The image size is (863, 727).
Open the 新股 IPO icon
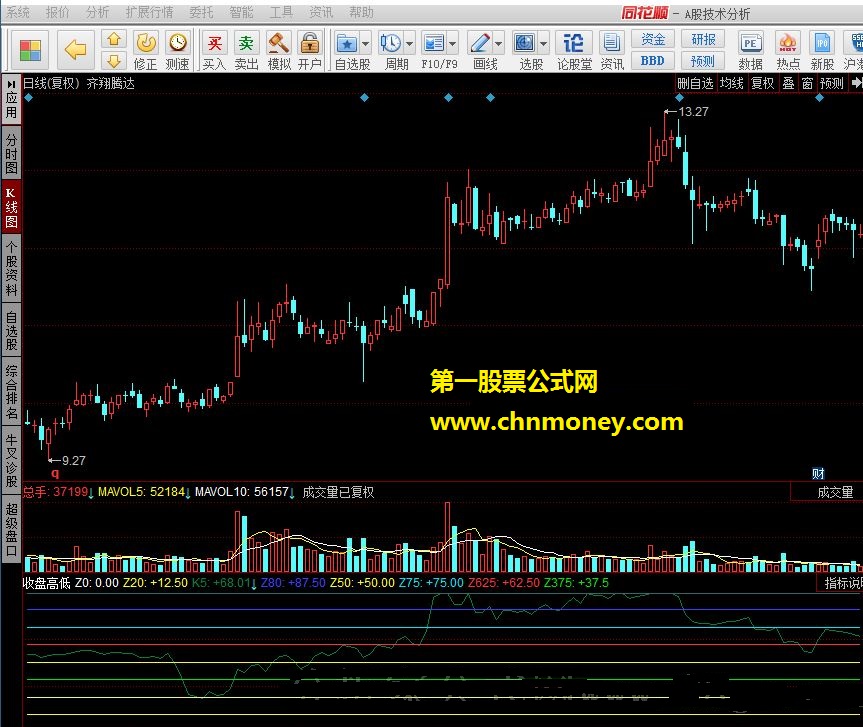(x=822, y=51)
